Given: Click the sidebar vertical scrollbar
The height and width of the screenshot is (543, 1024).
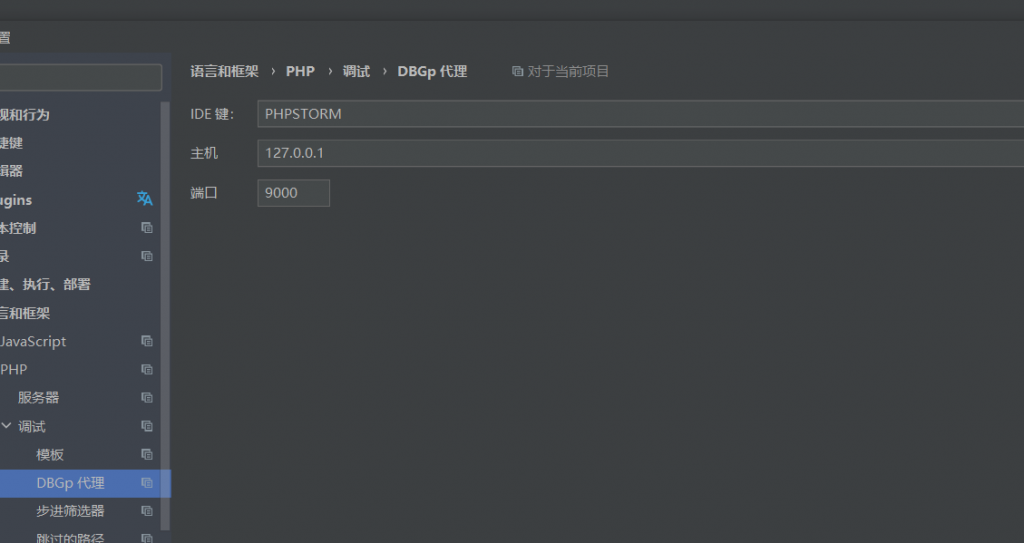Looking at the screenshot, I should point(165,314).
